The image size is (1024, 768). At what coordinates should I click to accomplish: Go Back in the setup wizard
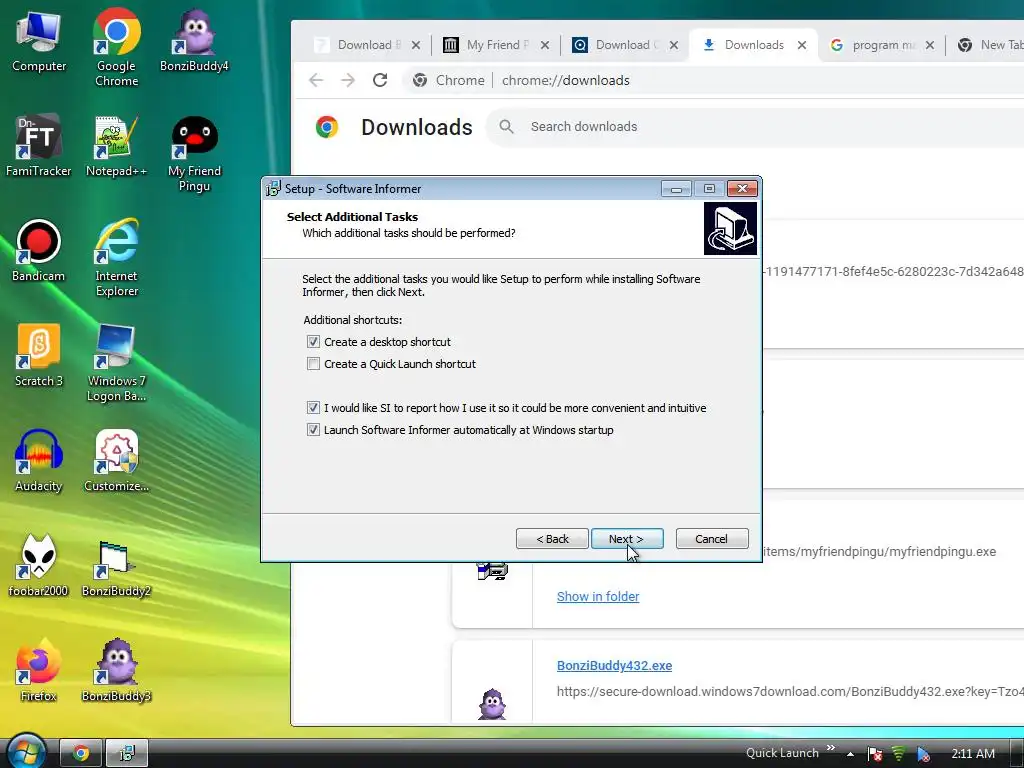(552, 539)
